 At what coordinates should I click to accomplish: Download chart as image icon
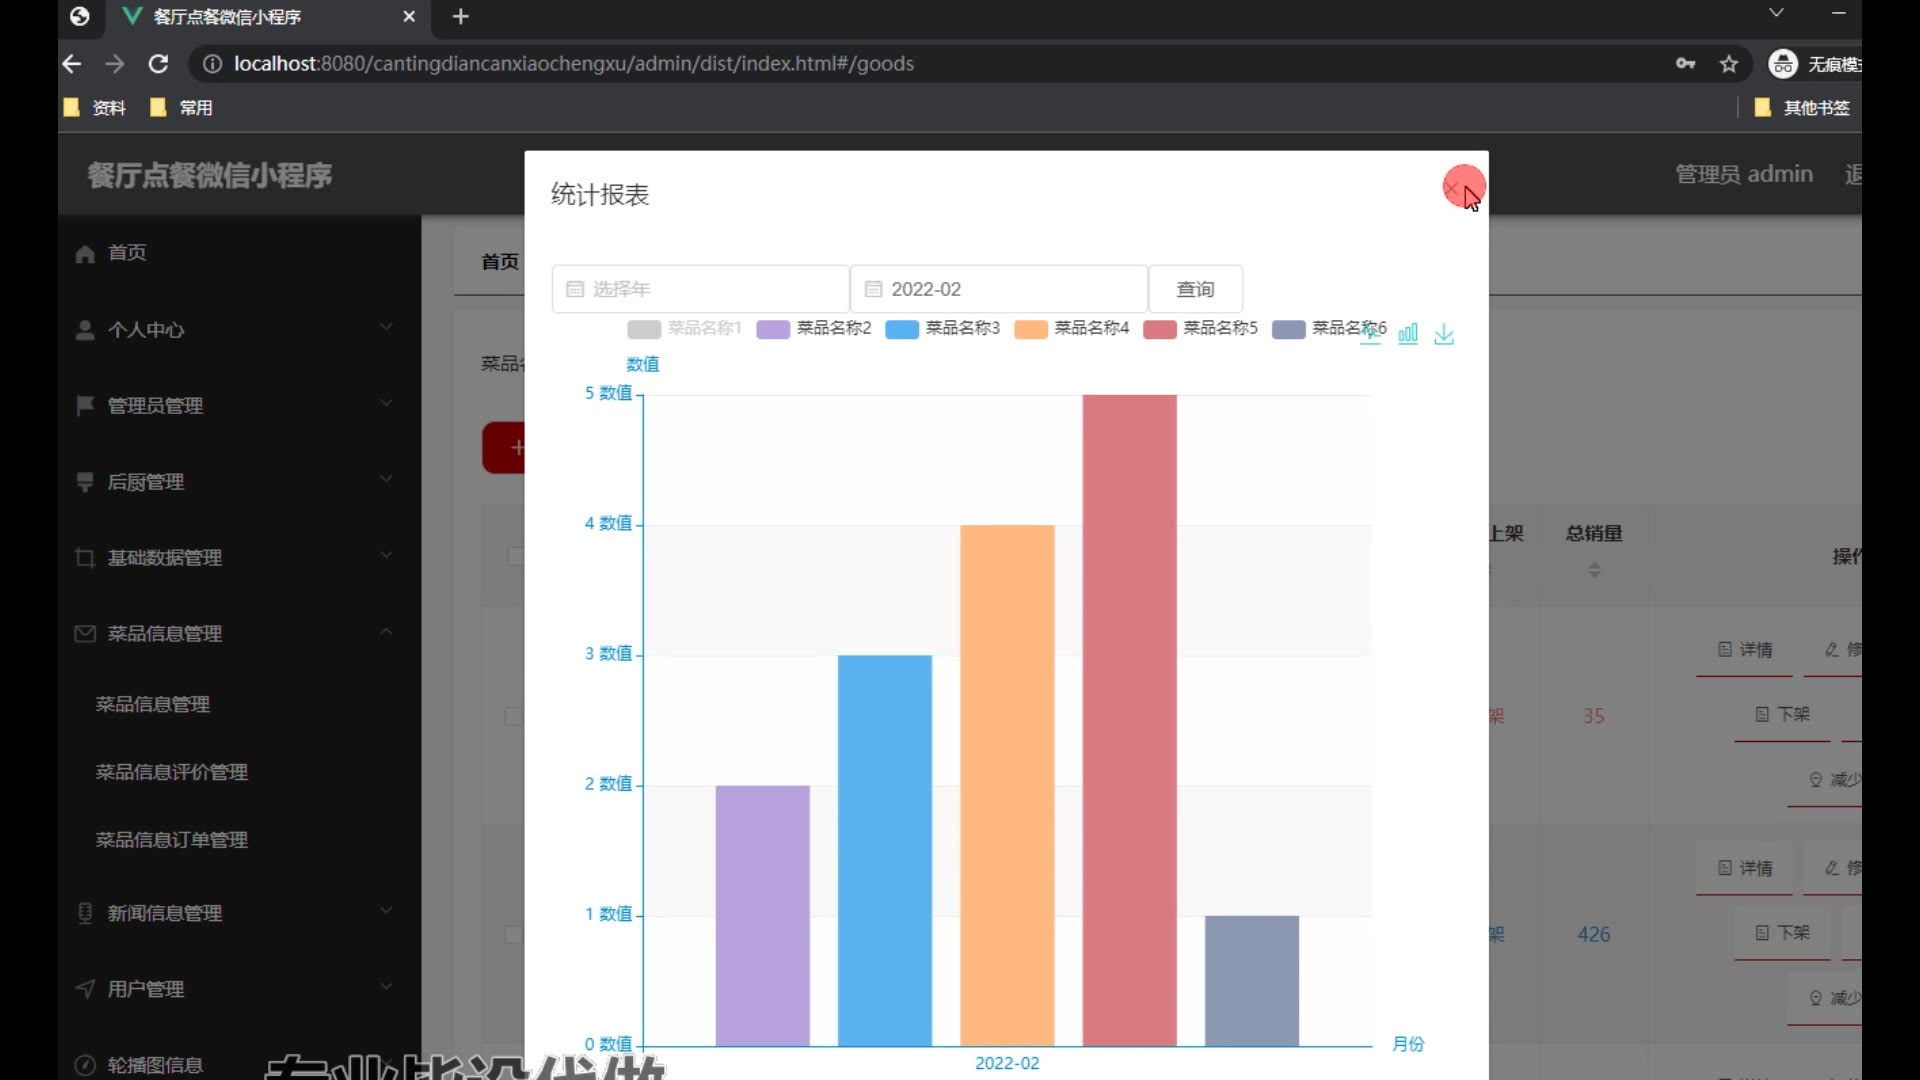click(x=1444, y=334)
